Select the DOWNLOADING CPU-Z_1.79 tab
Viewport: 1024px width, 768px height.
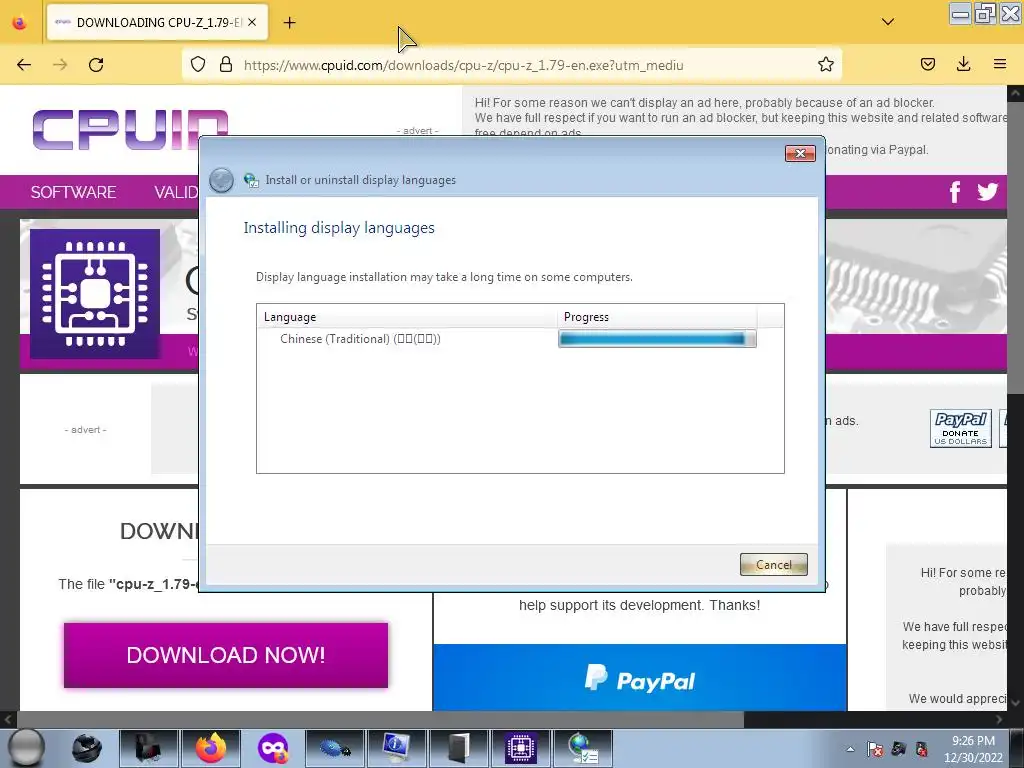point(157,23)
